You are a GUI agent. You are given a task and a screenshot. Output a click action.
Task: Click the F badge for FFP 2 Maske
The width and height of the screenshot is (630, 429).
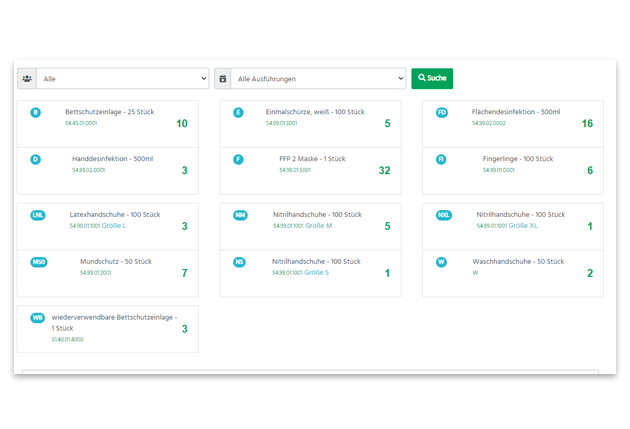[x=238, y=159]
